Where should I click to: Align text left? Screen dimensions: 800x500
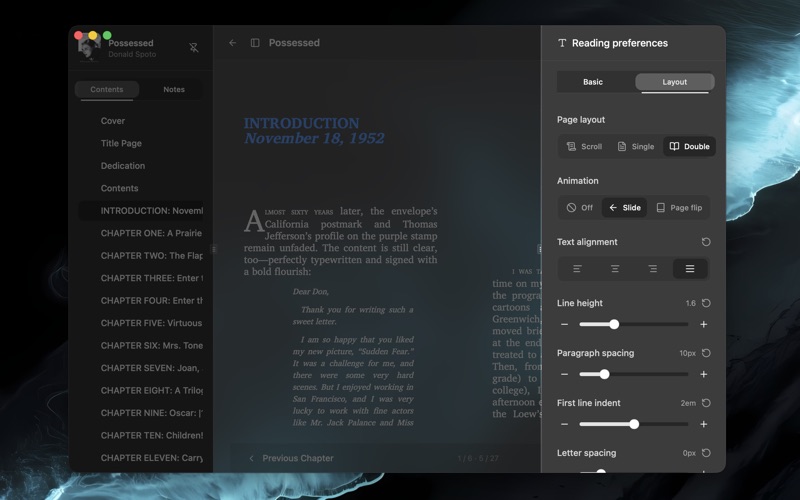[577, 269]
